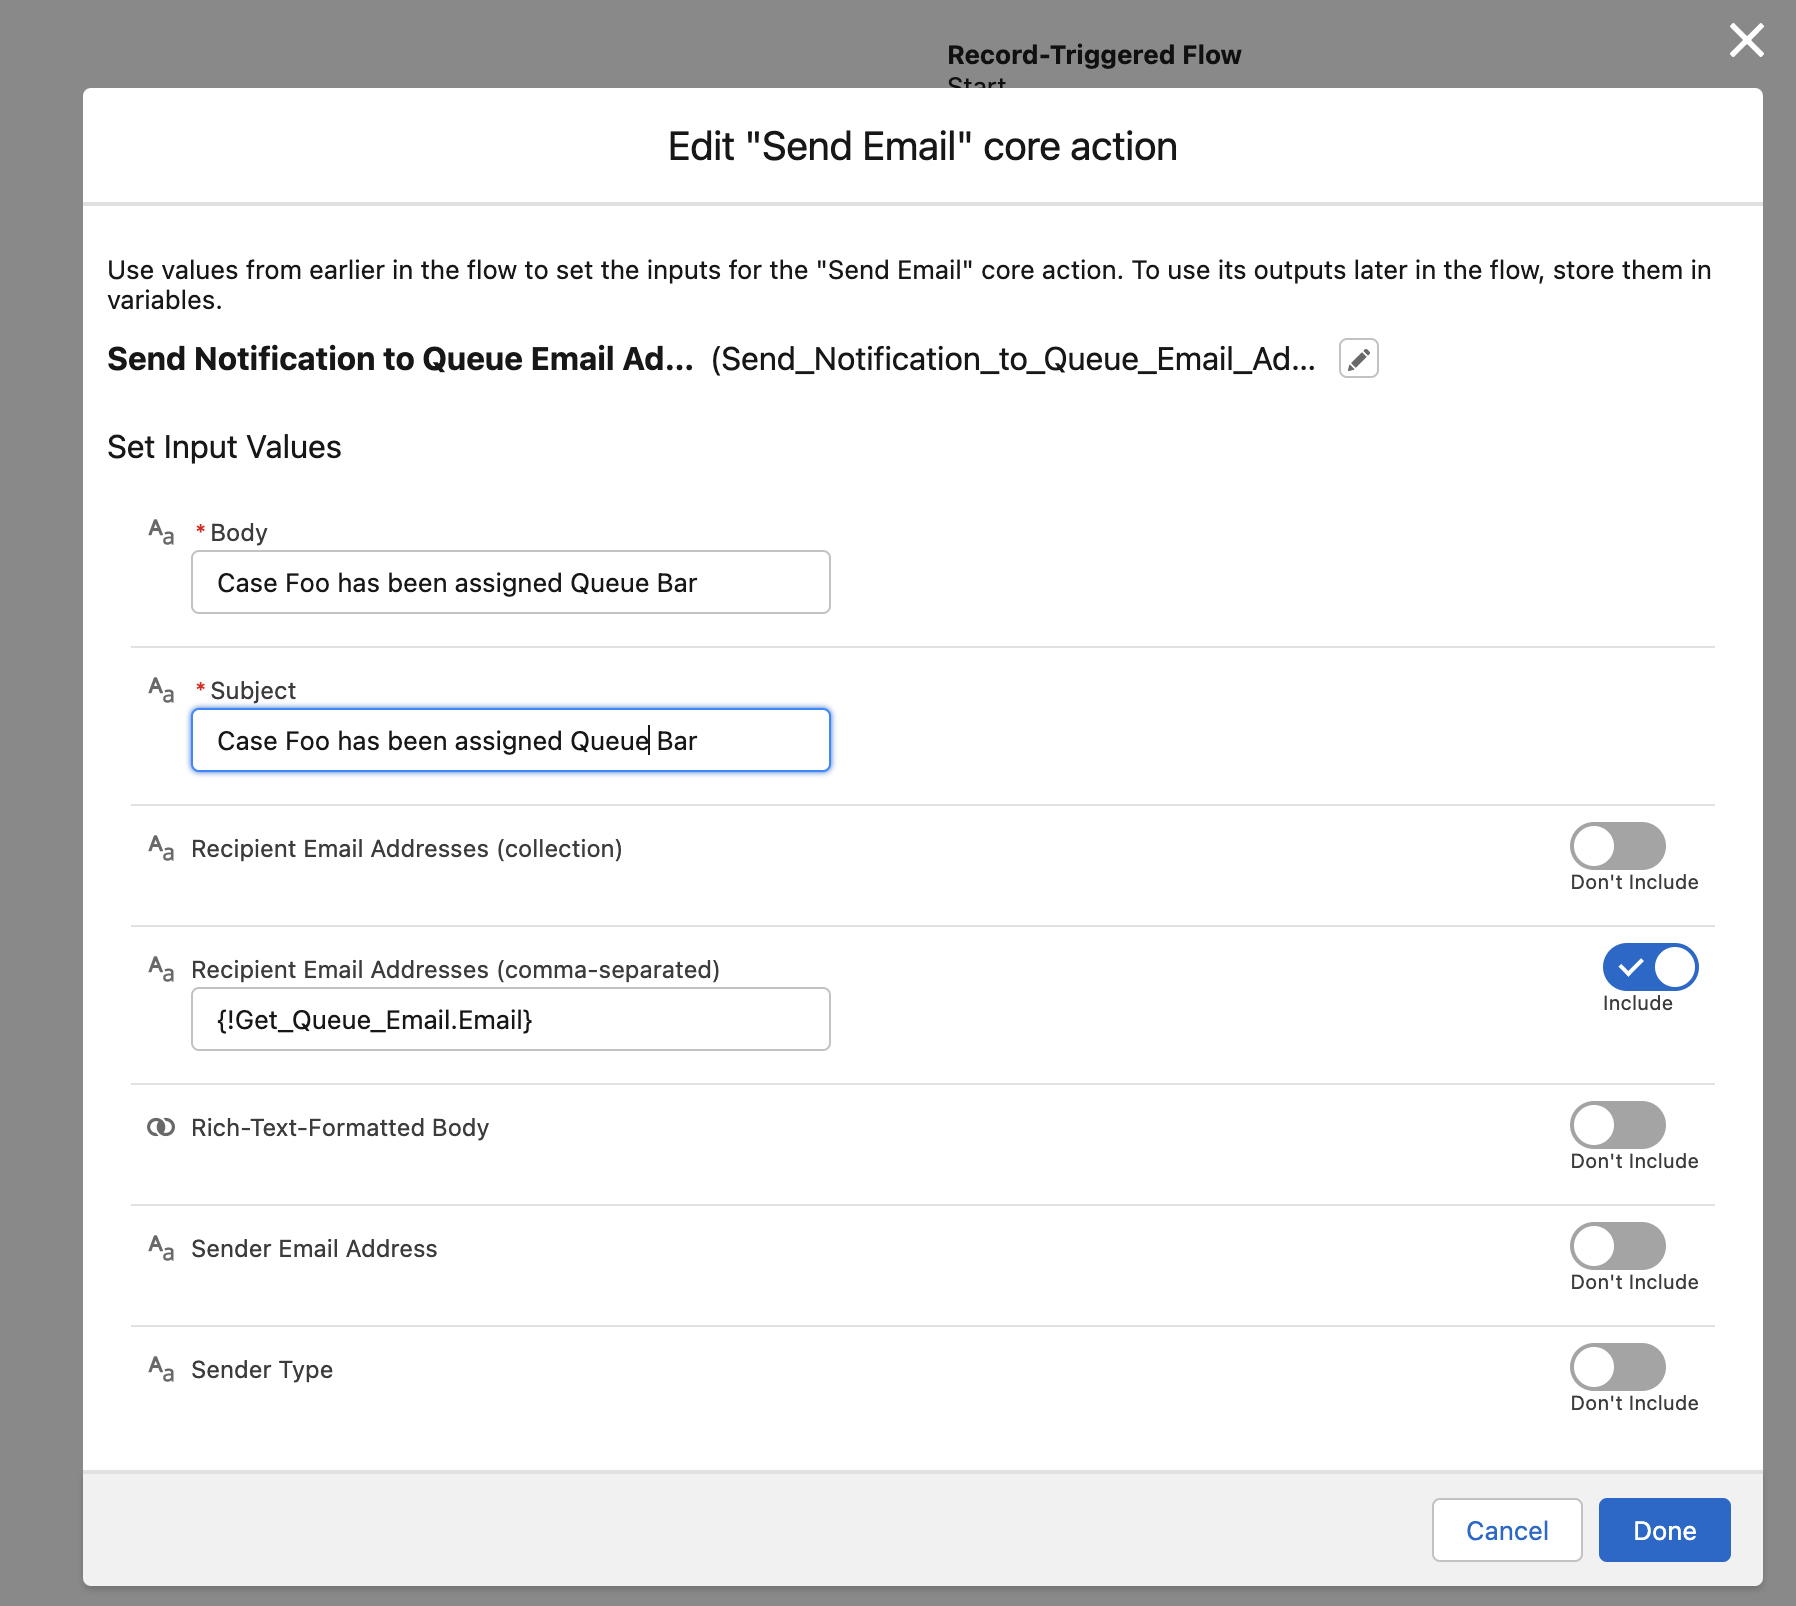Close the Edit Send Email dialog
The image size is (1796, 1606).
1746,41
